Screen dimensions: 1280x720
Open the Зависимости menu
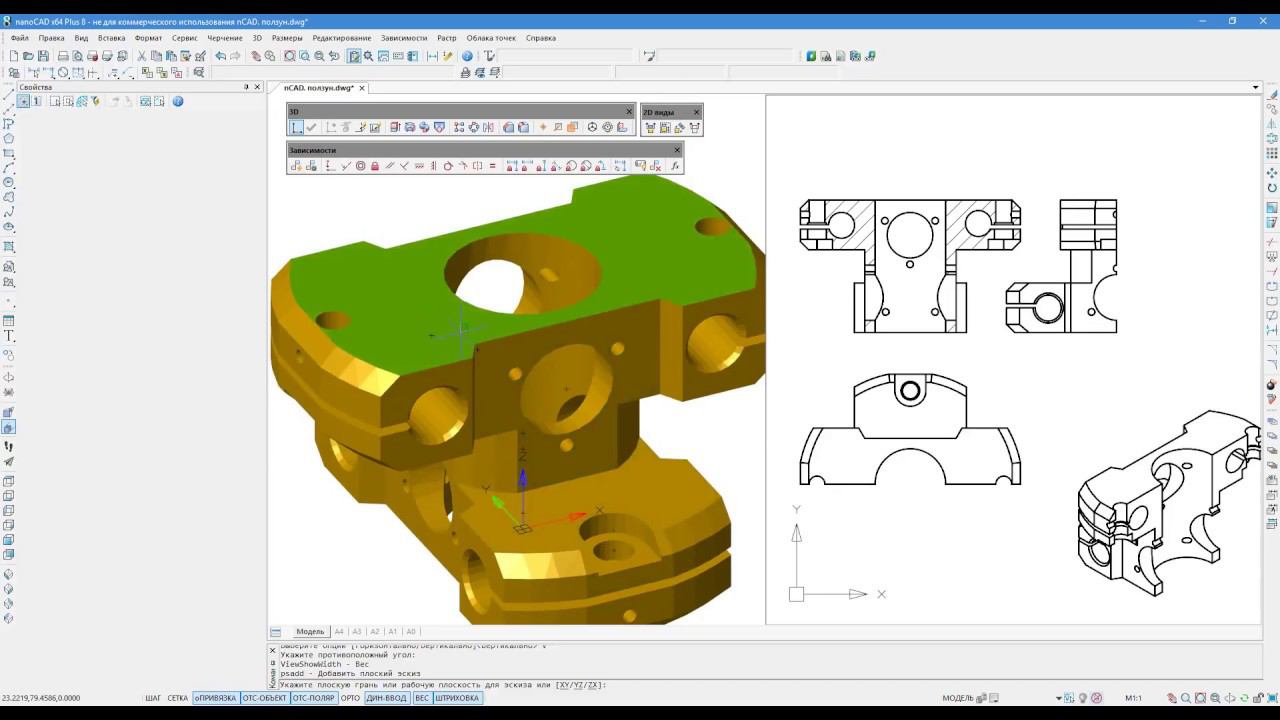coord(404,38)
